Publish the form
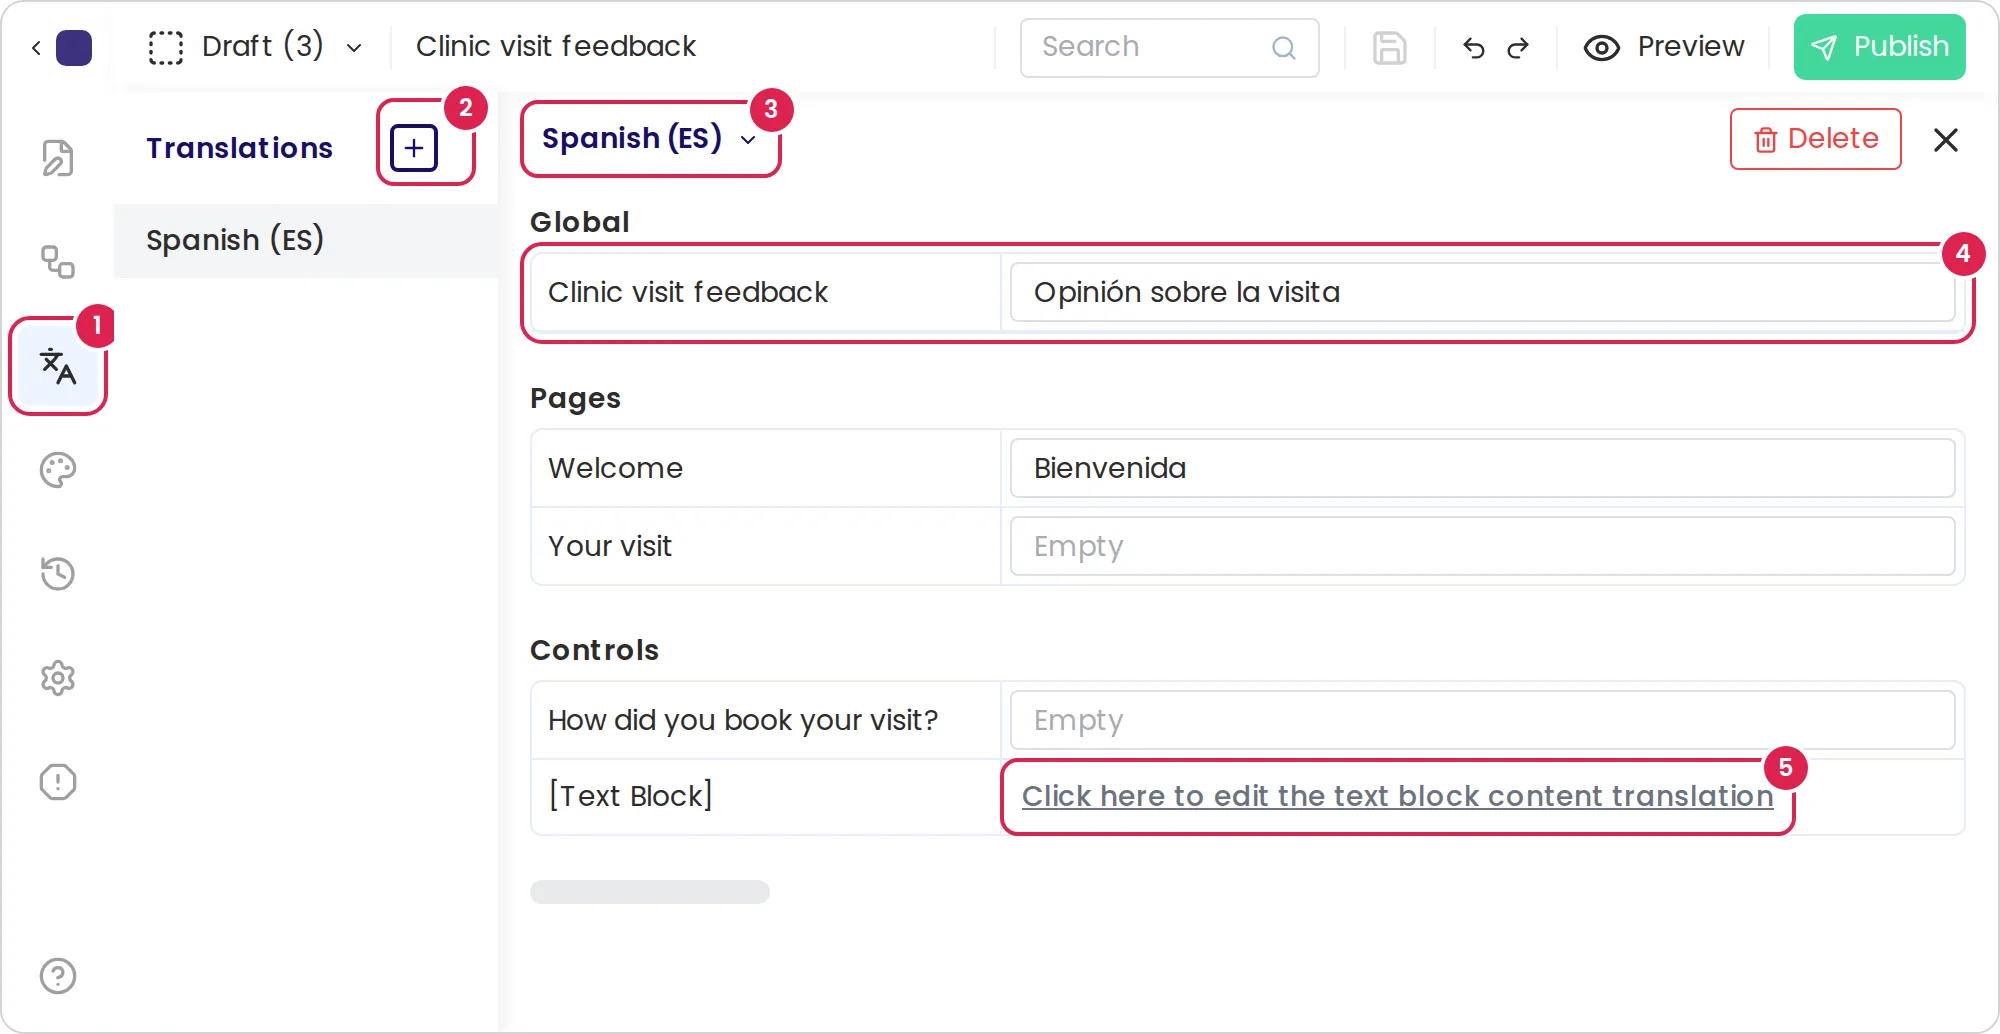 [x=1879, y=47]
